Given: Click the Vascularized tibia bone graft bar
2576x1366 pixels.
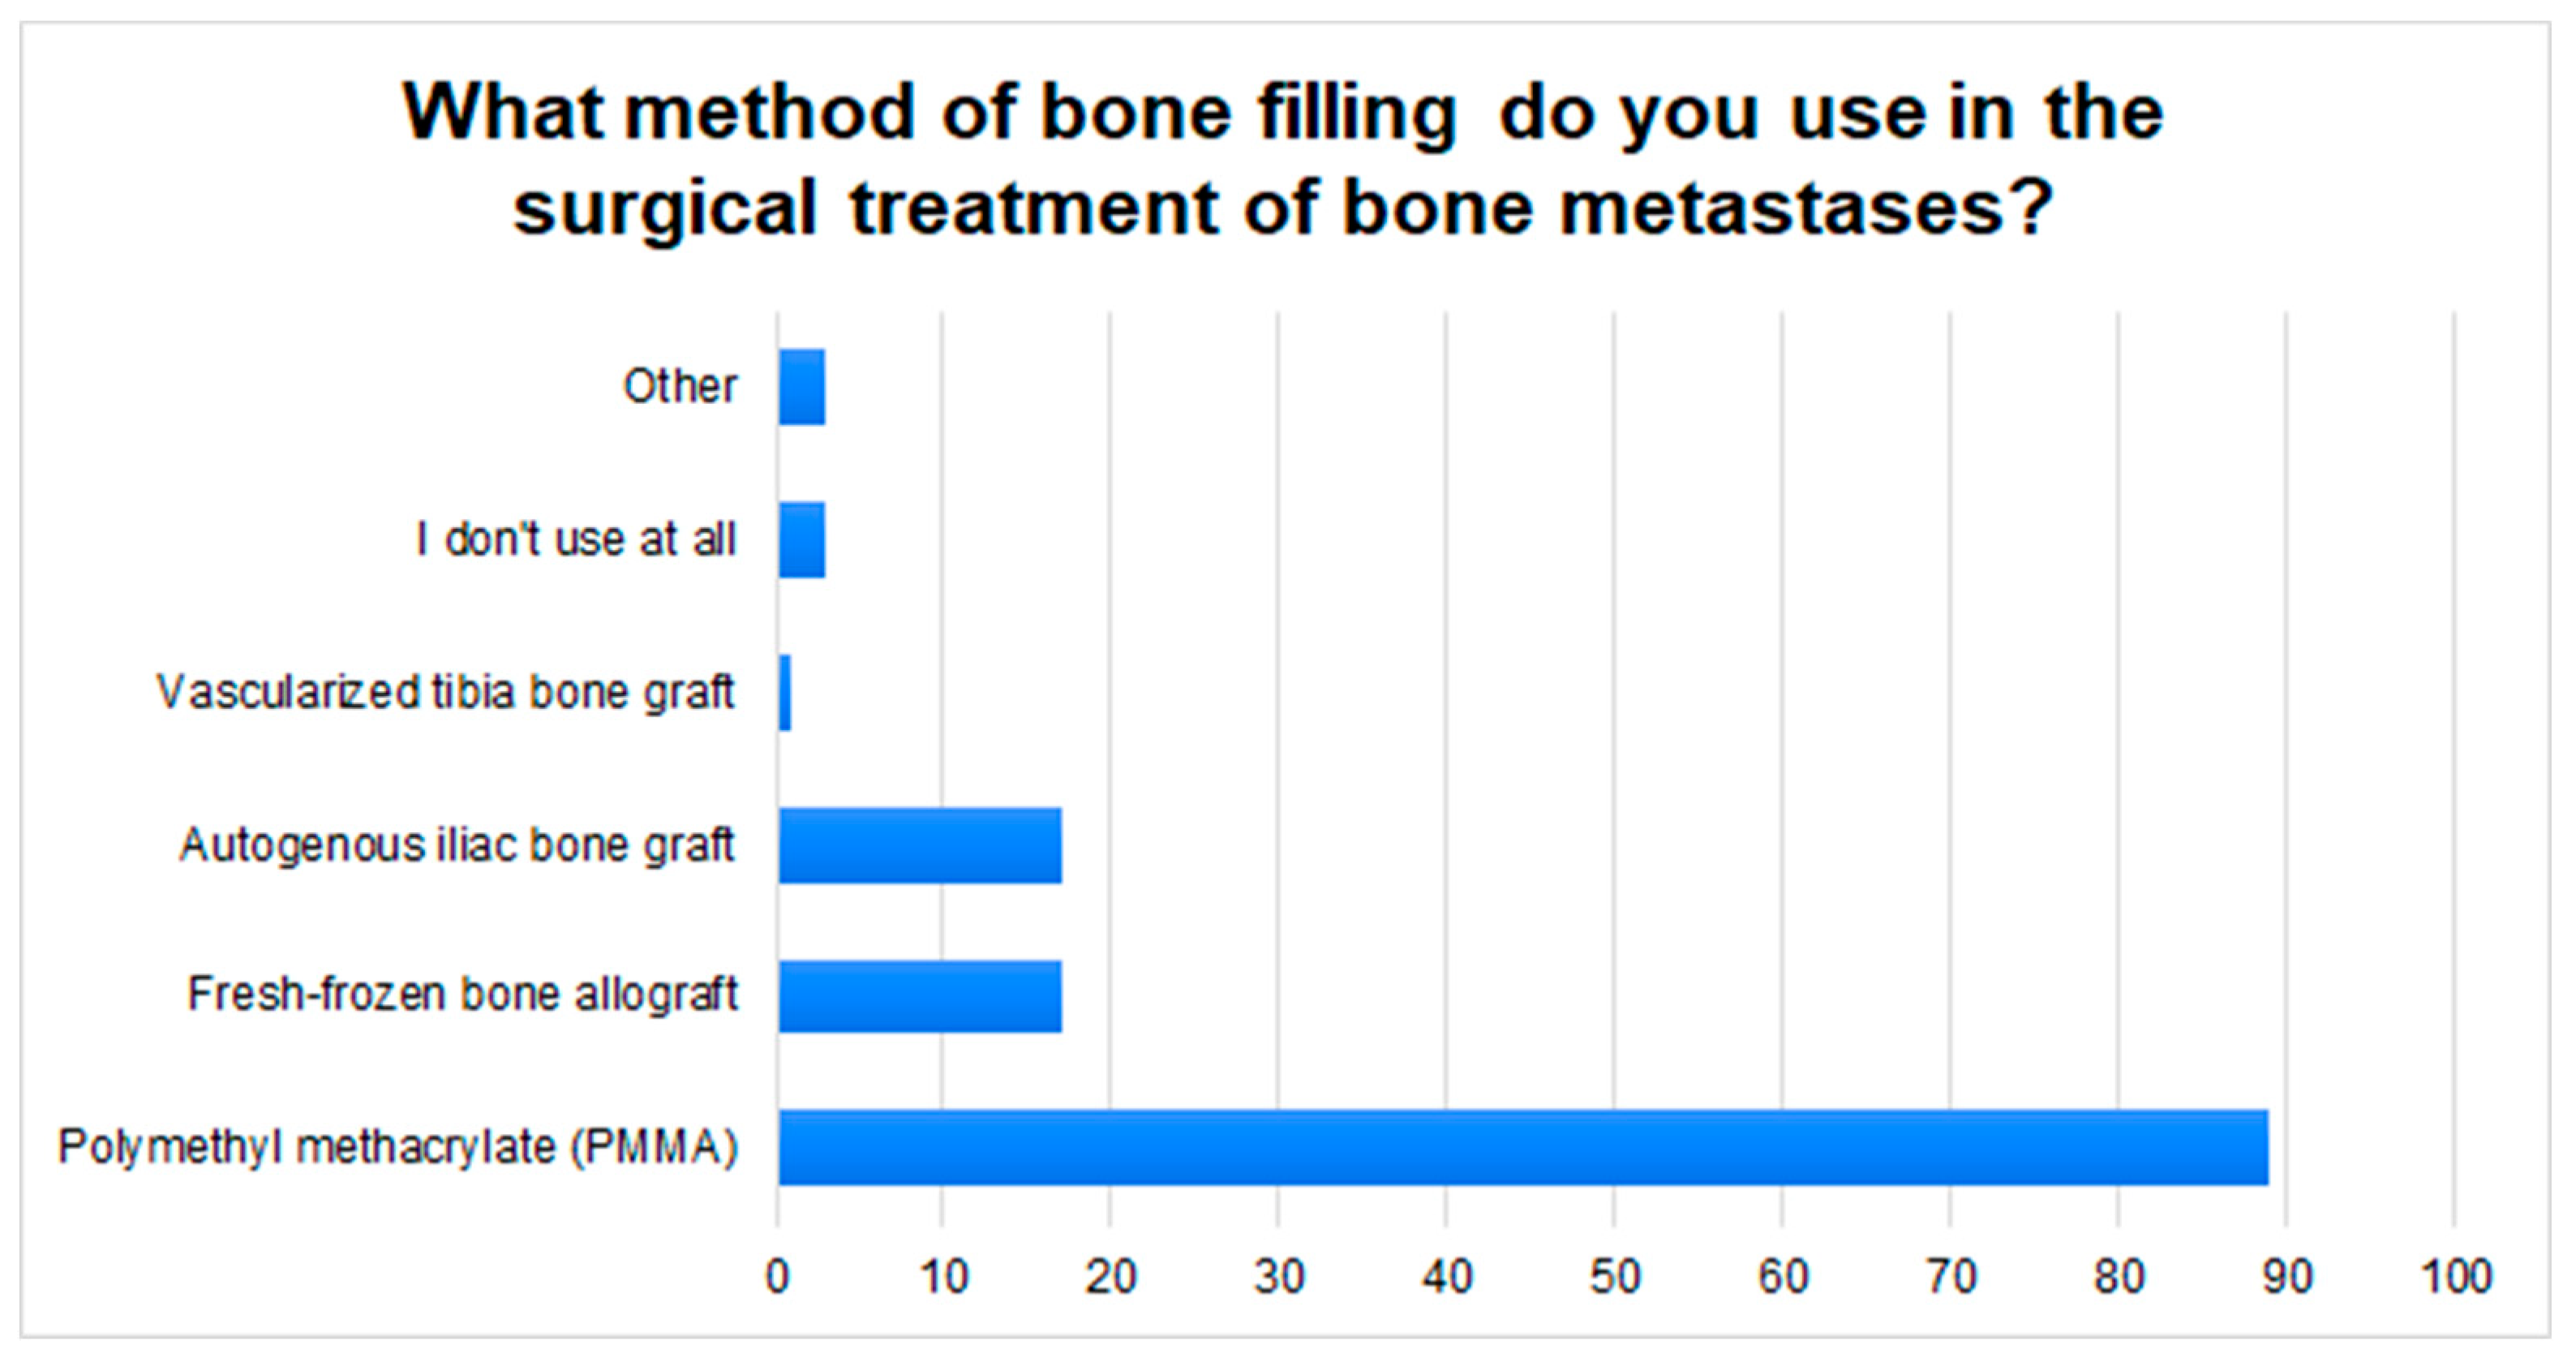Looking at the screenshot, I should 785,692.
